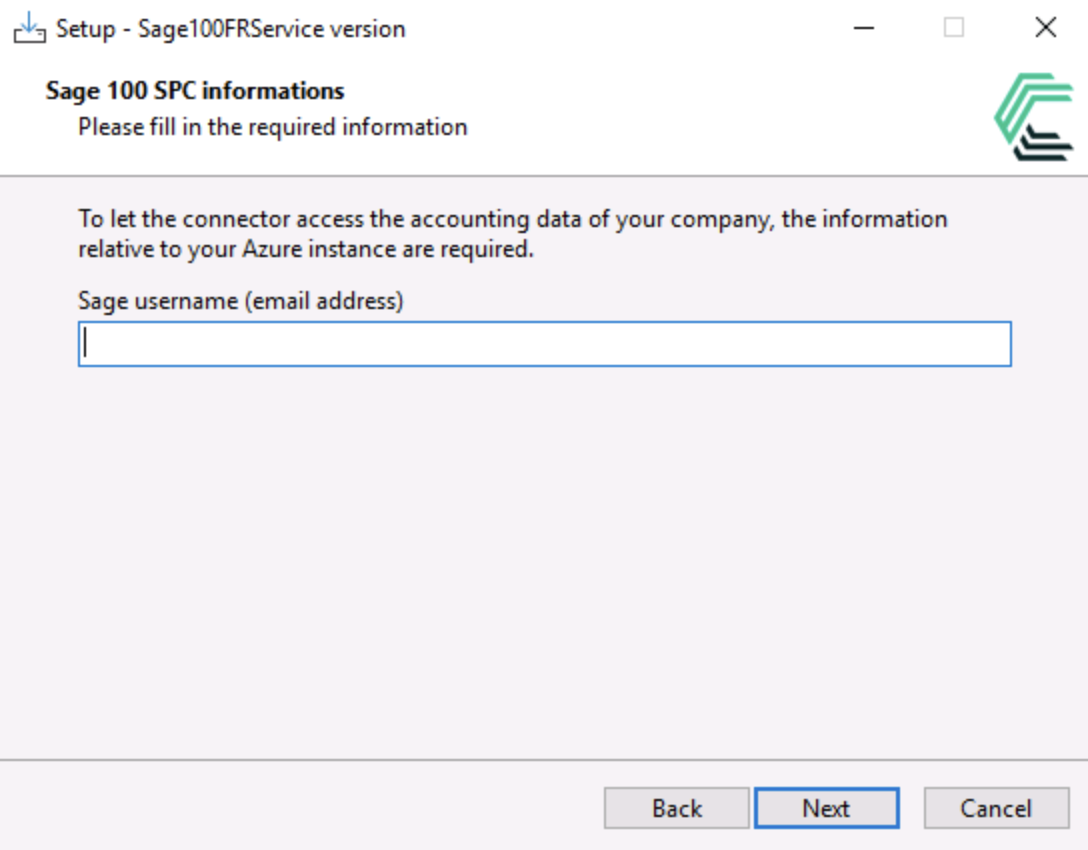Viewport: 1088px width, 850px height.
Task: Click the "Setup - Sage100FRService version" window title
Action: click(x=231, y=28)
